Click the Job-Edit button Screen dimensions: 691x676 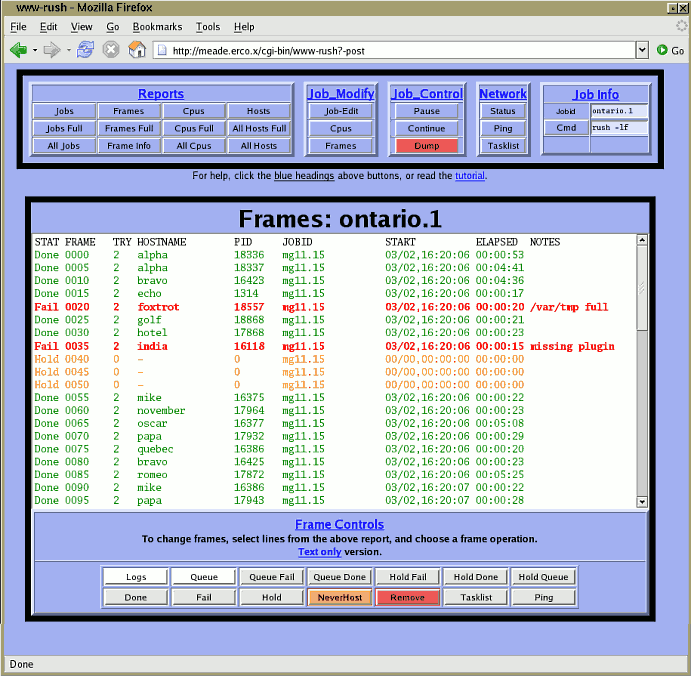pyautogui.click(x=341, y=111)
